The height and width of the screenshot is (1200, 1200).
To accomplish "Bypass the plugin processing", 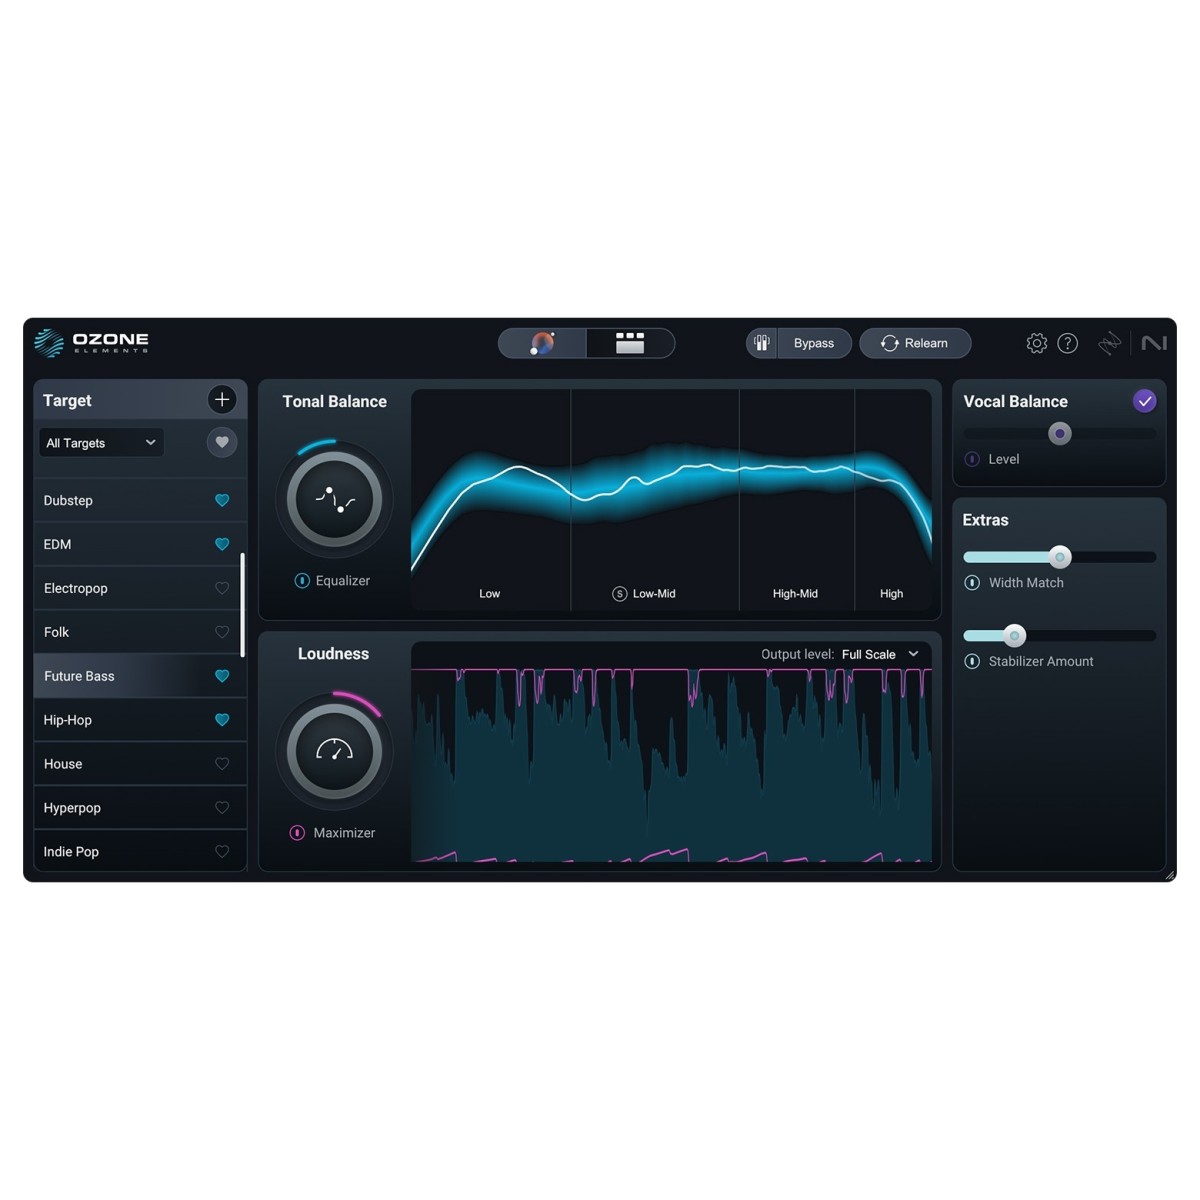I will pos(813,343).
